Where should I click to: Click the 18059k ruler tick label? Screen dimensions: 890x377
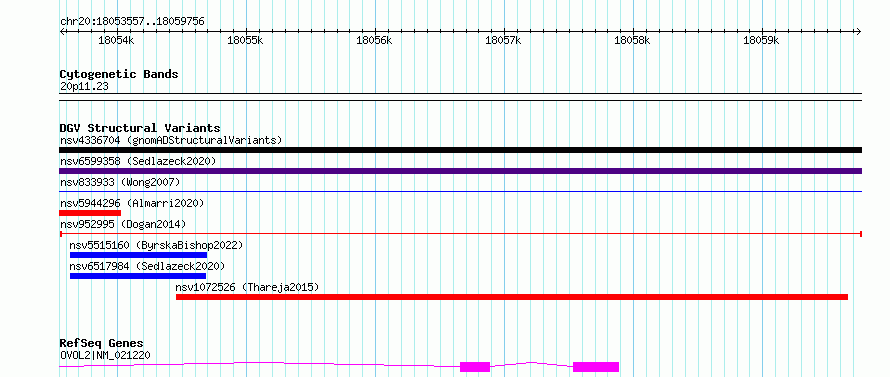coord(761,40)
